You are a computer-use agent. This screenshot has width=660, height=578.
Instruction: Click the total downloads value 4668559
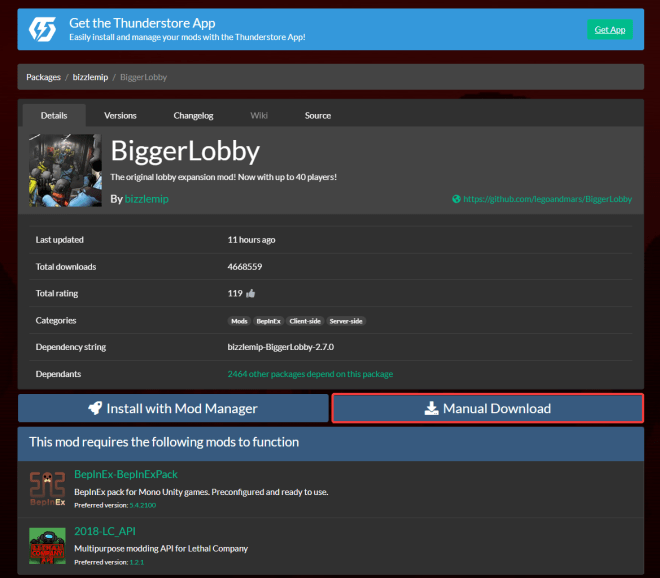pyautogui.click(x=245, y=266)
